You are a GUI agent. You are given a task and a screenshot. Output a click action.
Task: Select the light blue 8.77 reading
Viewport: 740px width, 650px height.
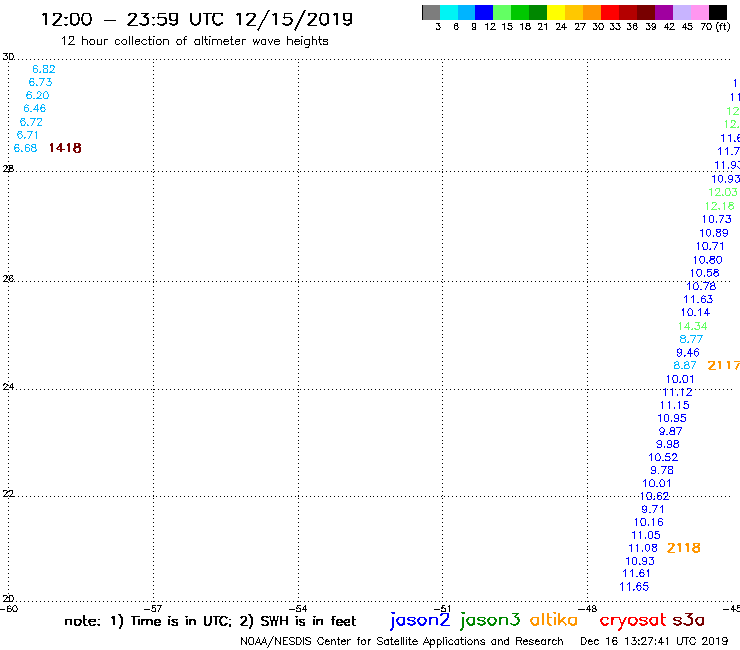(x=691, y=339)
